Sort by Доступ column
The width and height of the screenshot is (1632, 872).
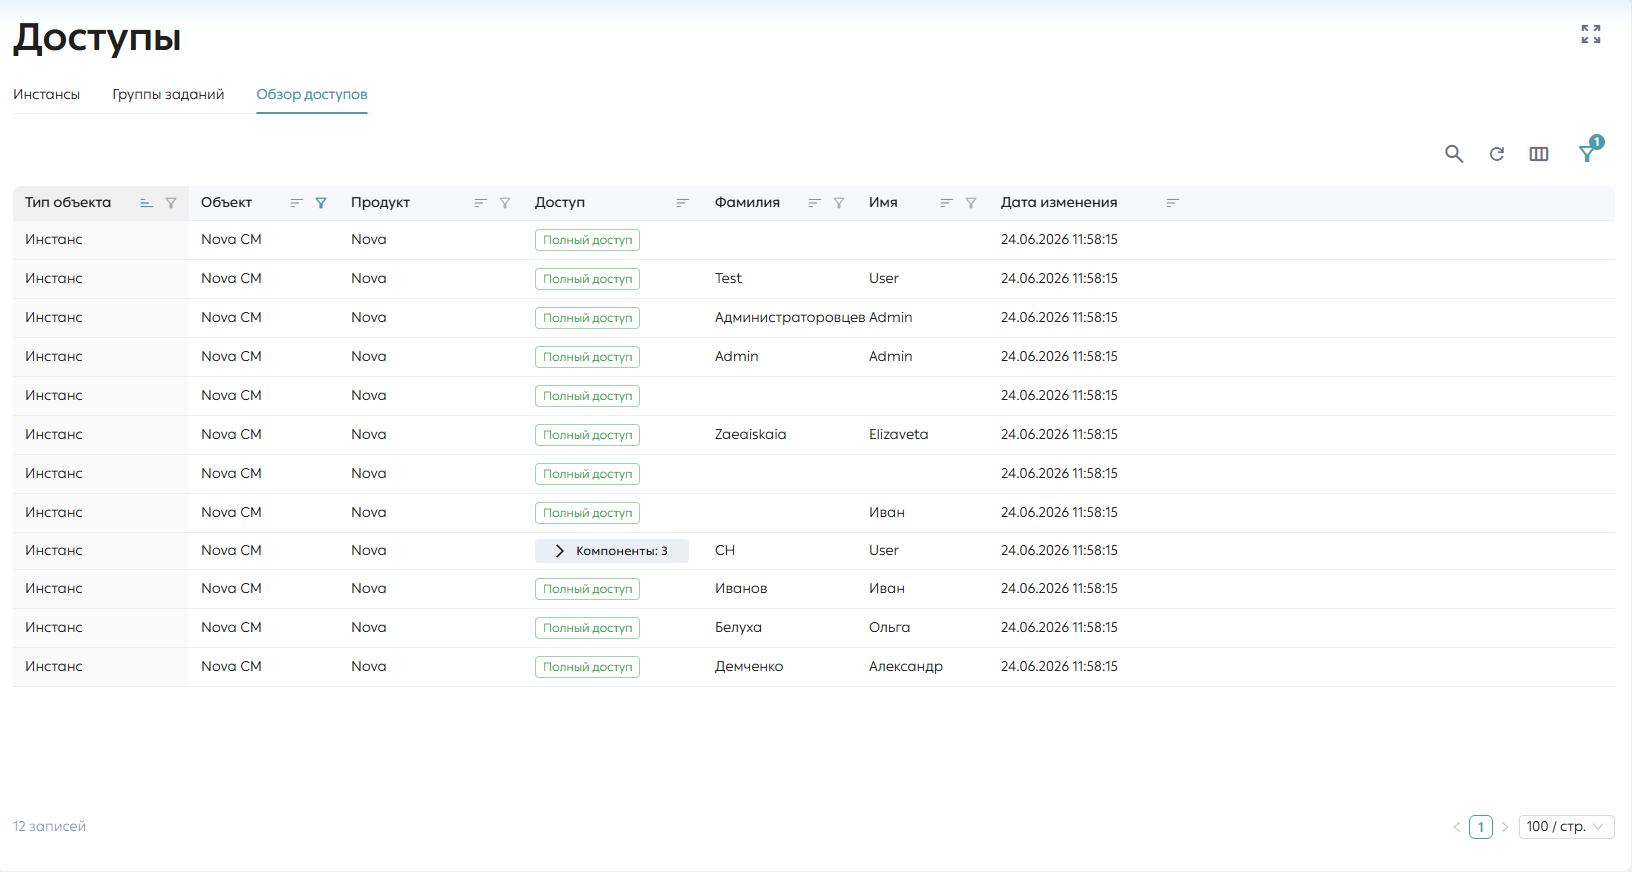pyautogui.click(x=683, y=203)
